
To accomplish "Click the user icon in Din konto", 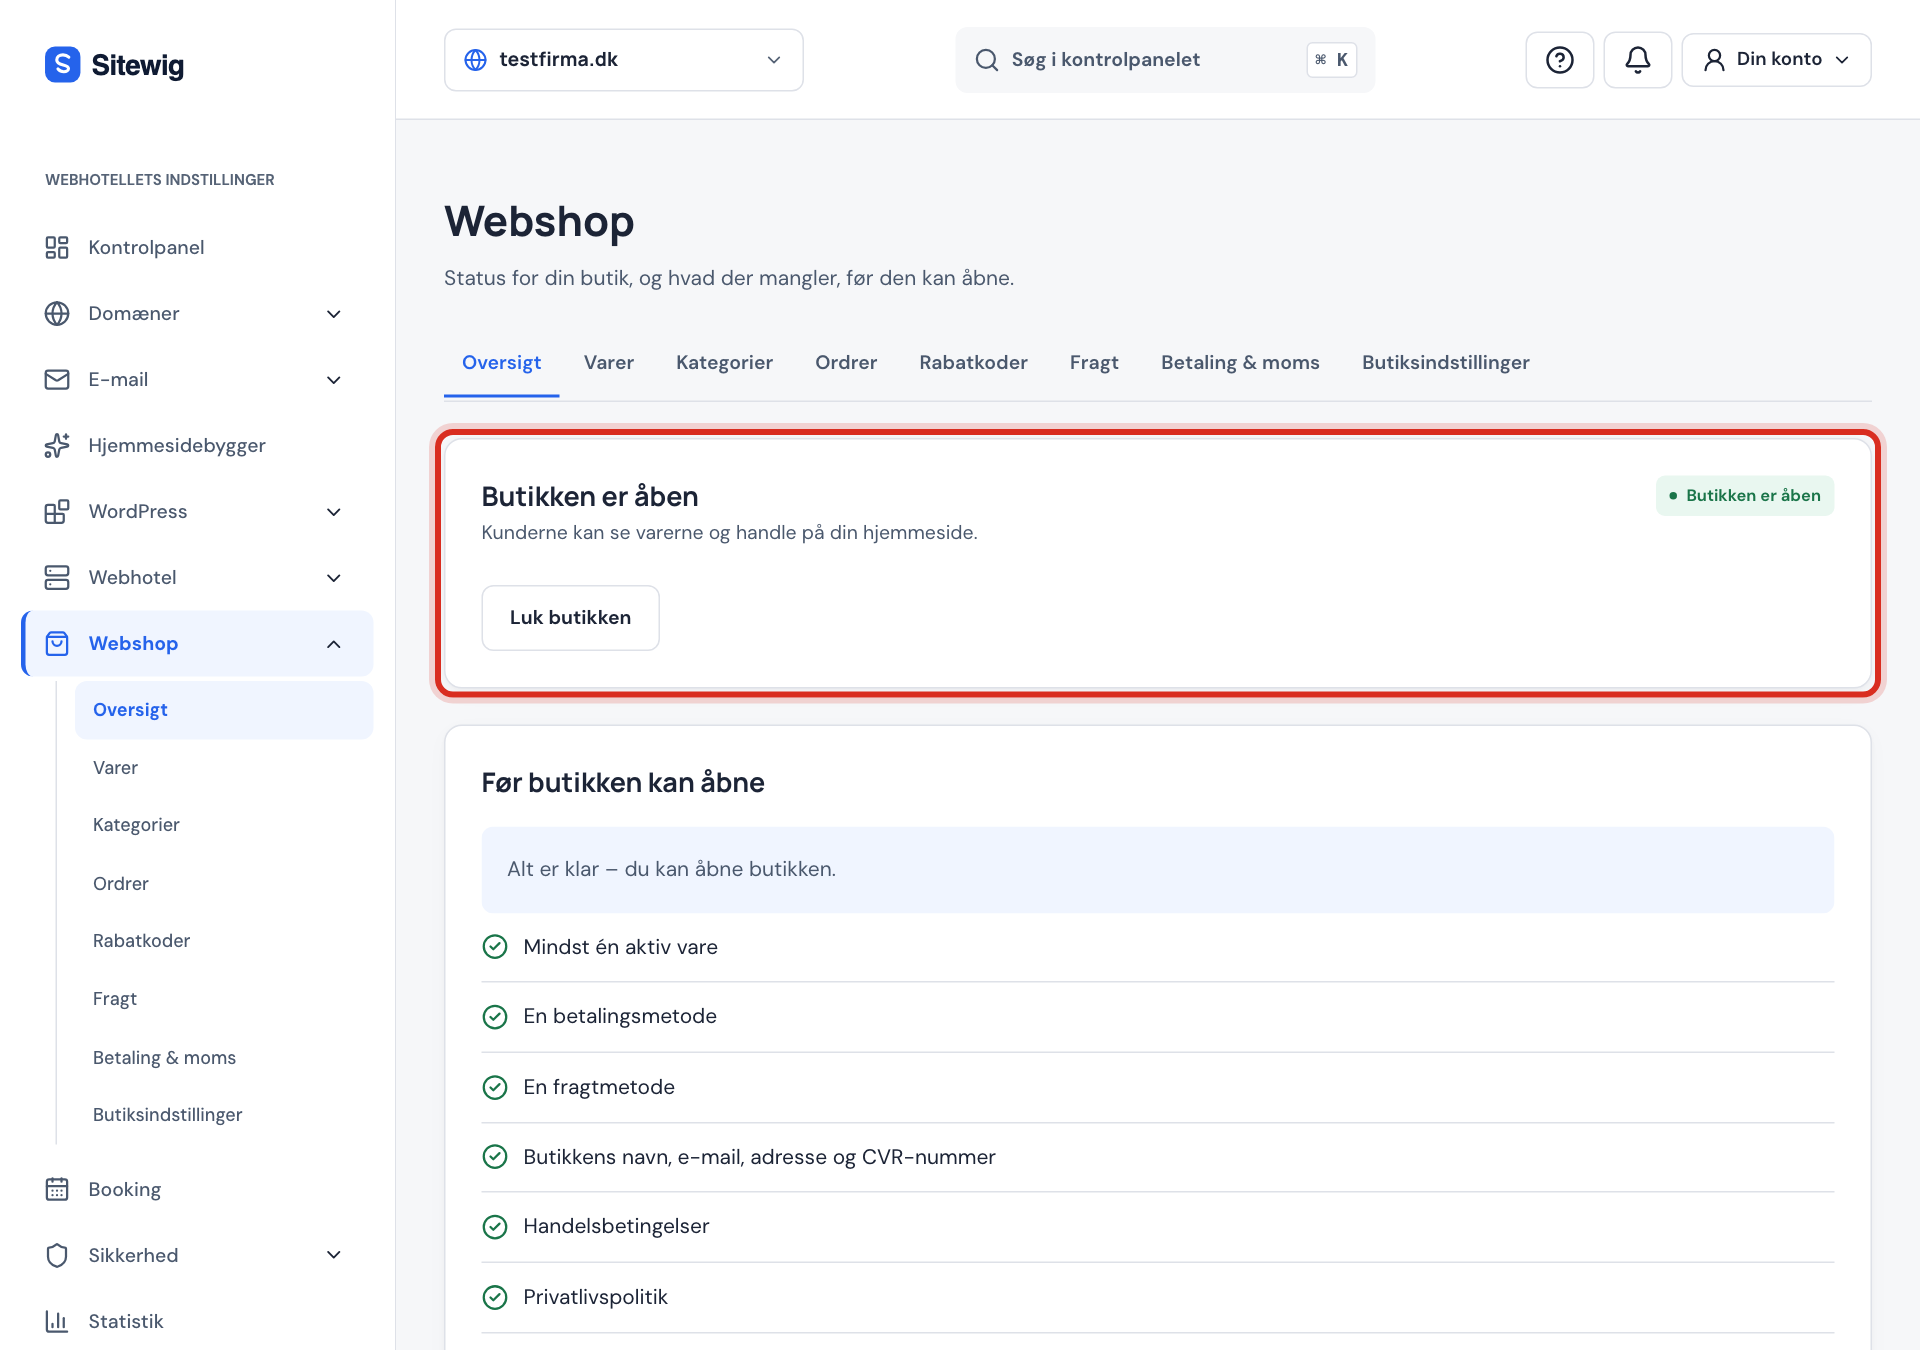I will tap(1714, 60).
